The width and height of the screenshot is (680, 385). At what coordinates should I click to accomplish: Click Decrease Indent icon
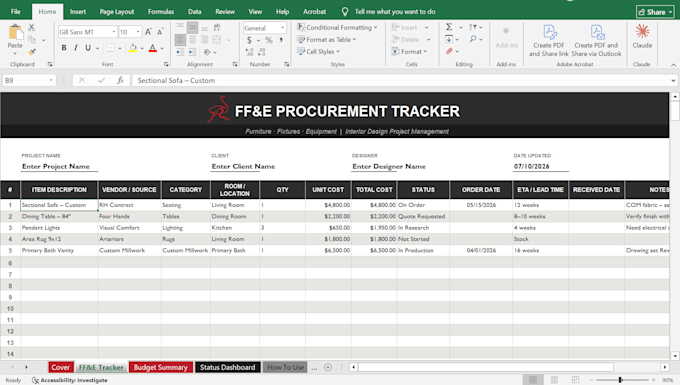coord(180,52)
